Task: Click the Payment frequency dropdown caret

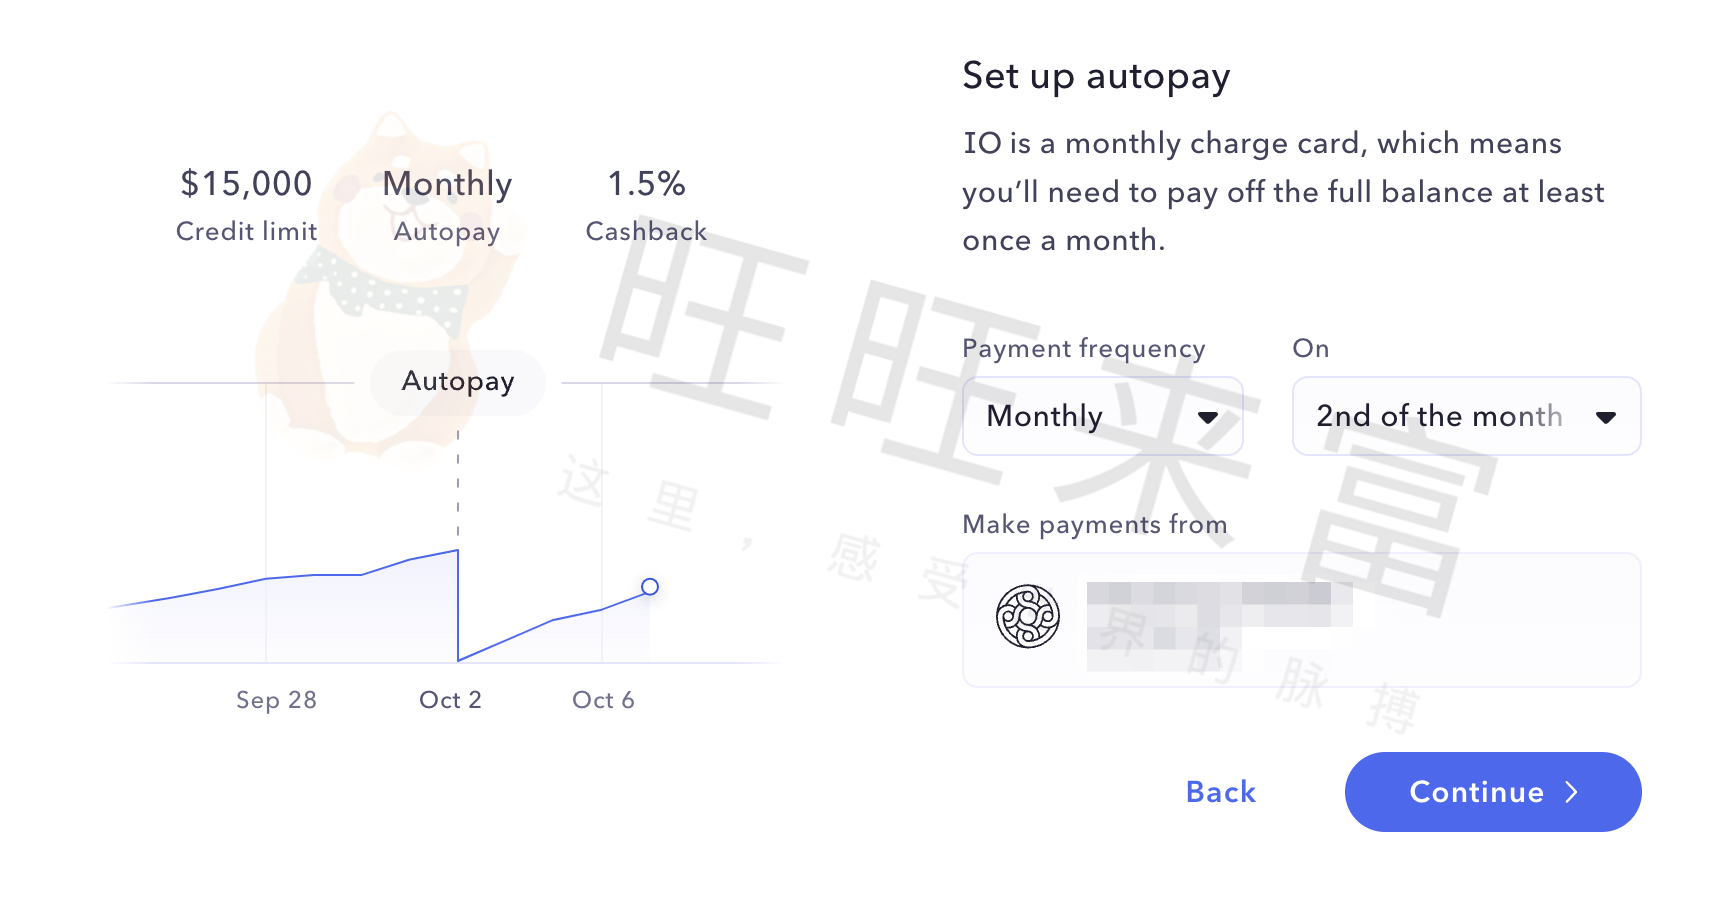Action: [1208, 417]
